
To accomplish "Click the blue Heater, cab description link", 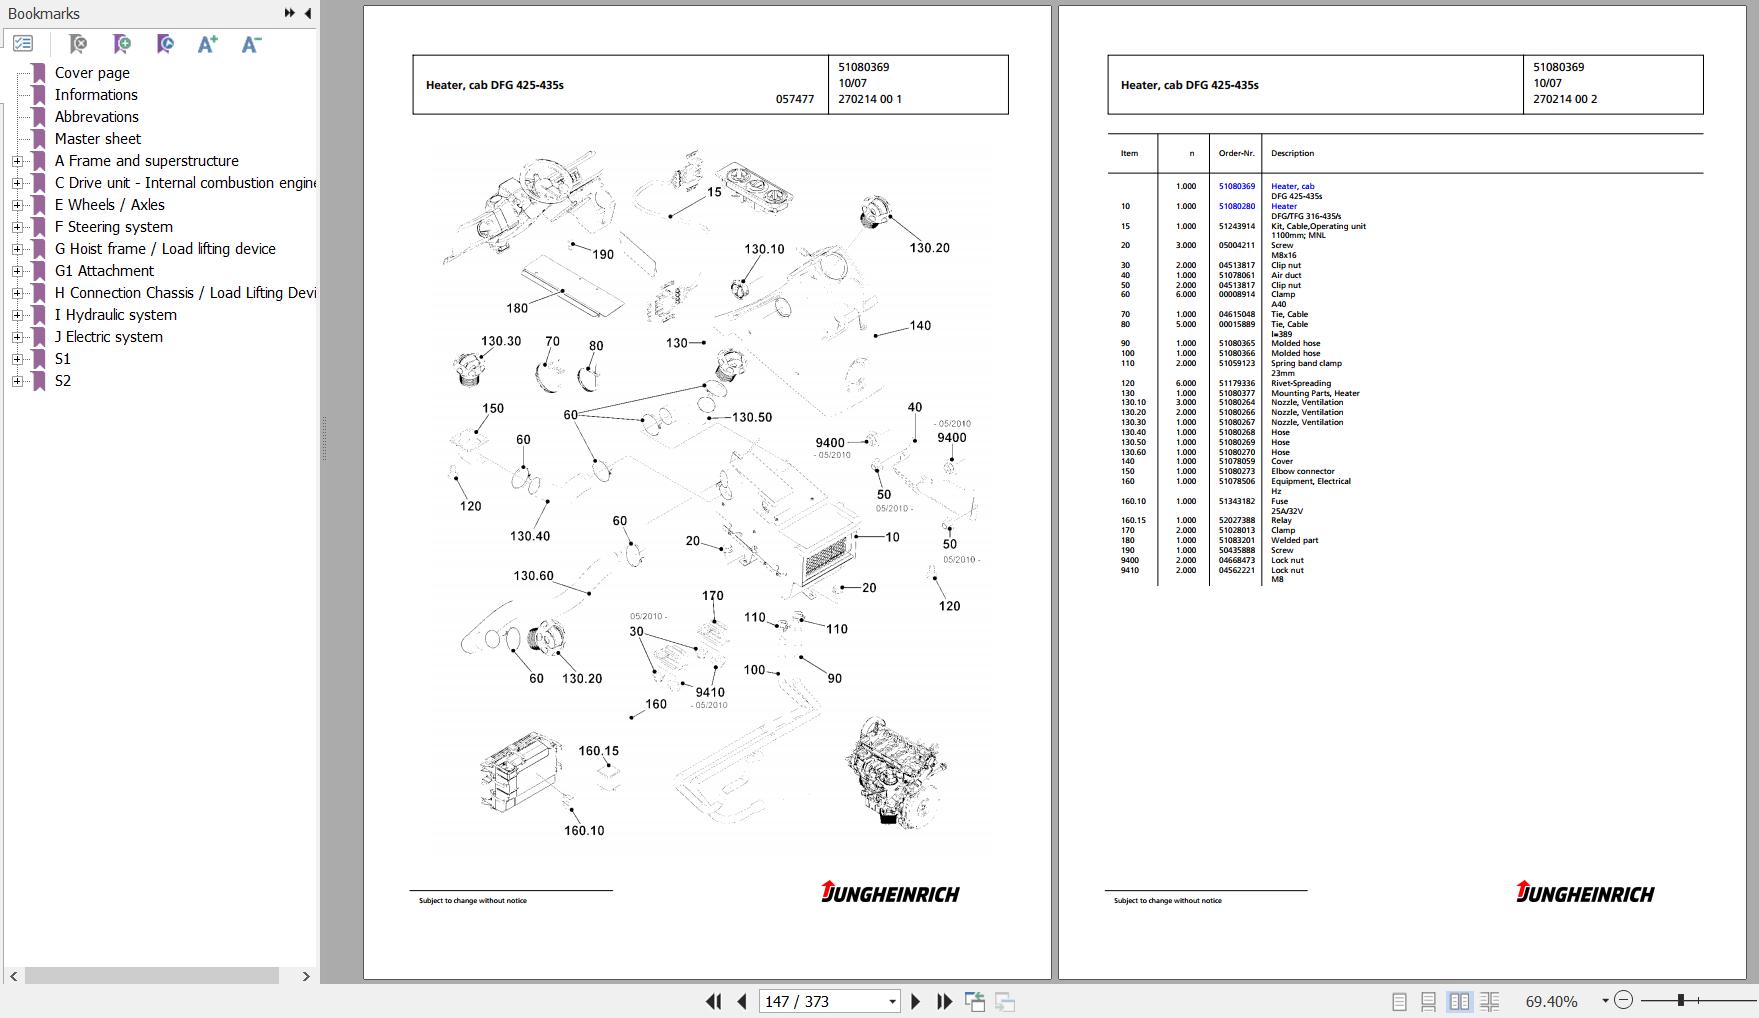I will coord(1293,186).
